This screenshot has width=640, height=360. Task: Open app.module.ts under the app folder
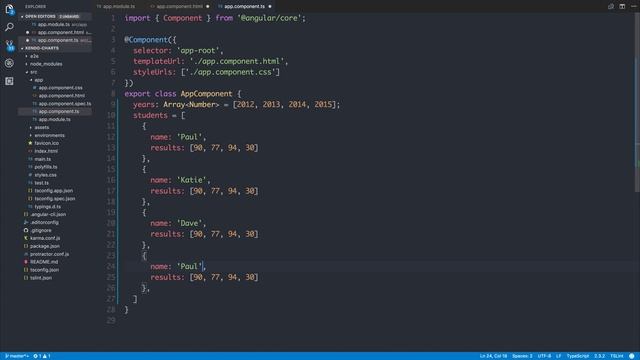(x=54, y=119)
